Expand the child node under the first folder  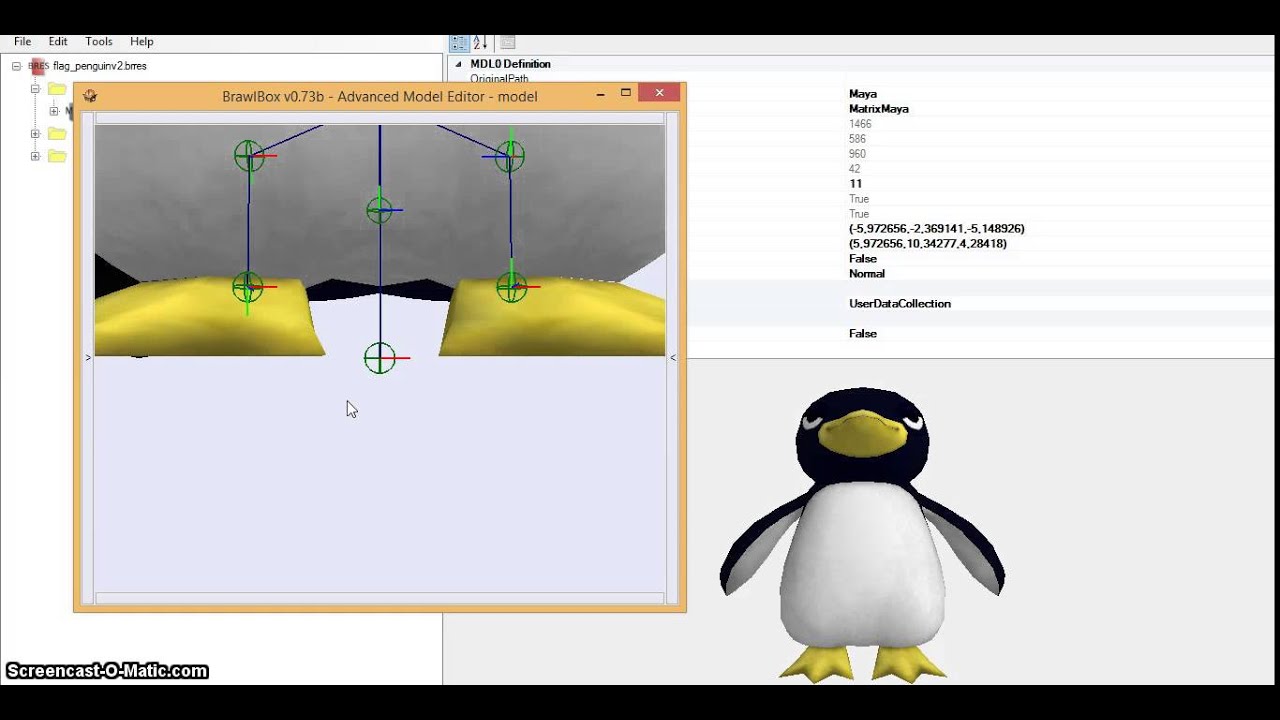[54, 111]
